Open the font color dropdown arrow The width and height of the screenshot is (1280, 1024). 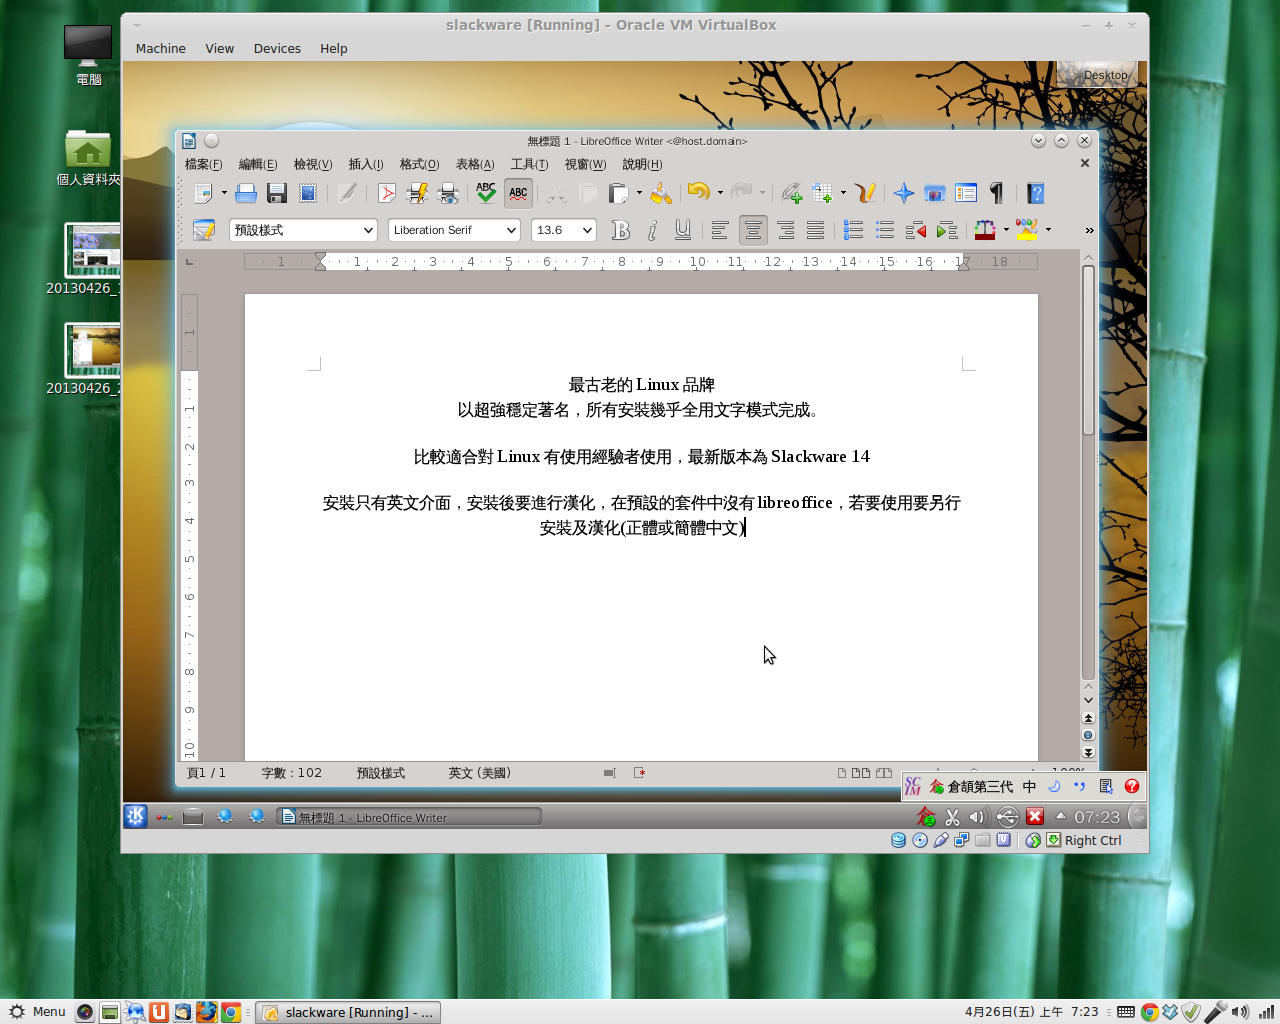[1006, 230]
